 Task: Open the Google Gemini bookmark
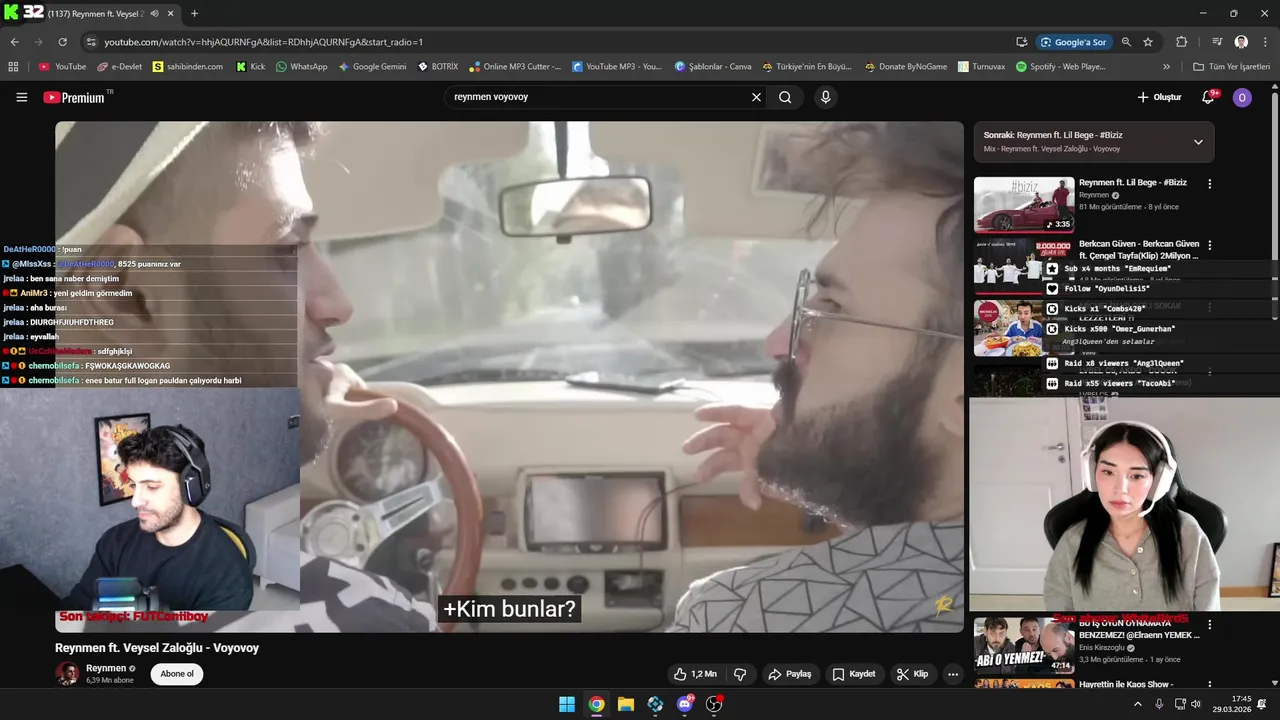(372, 67)
